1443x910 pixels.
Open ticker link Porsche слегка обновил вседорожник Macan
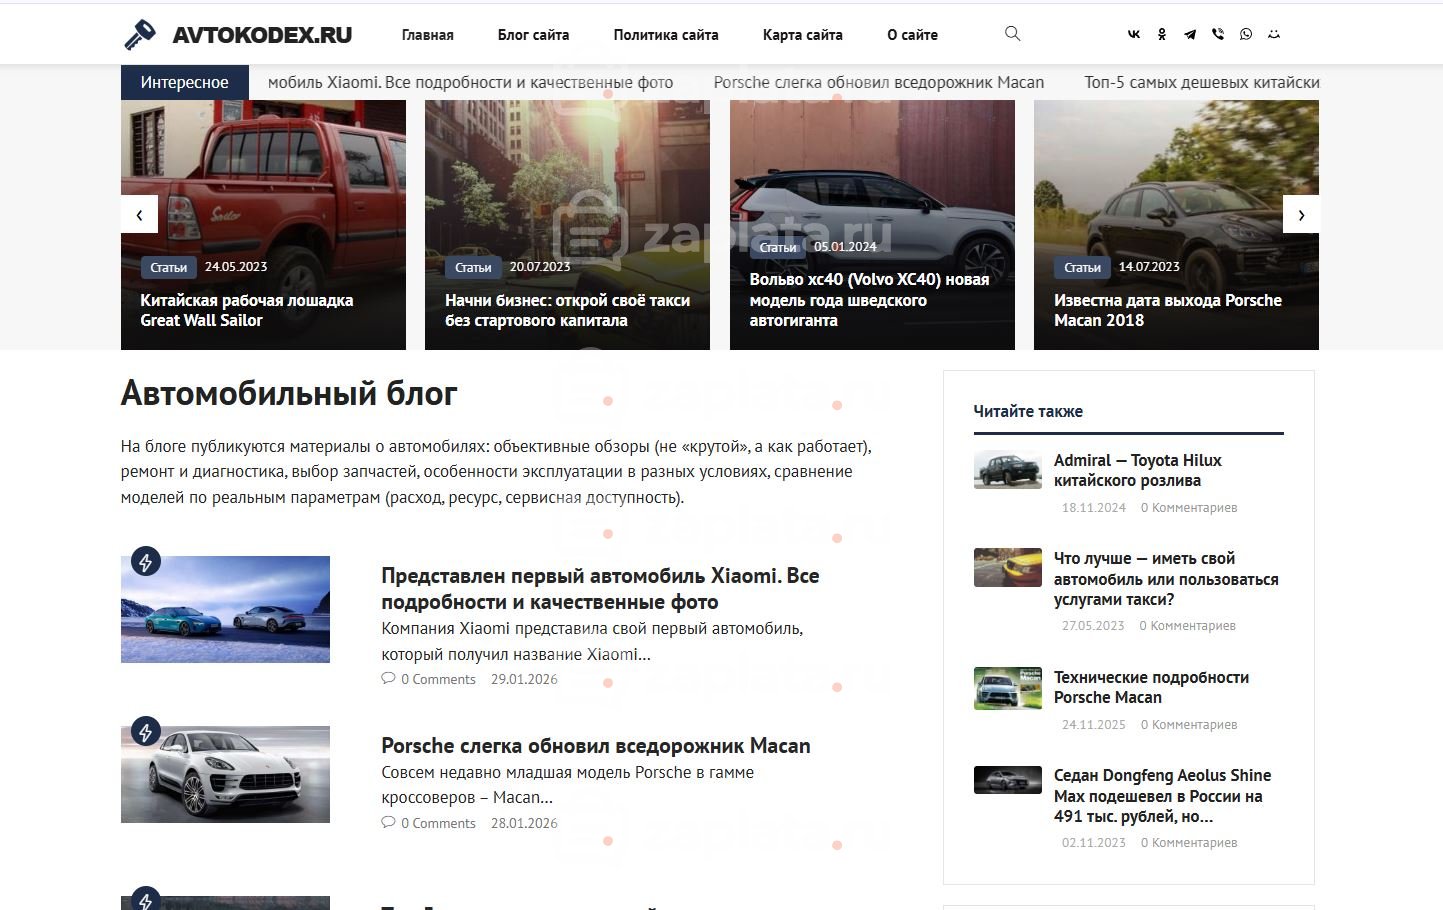878,82
